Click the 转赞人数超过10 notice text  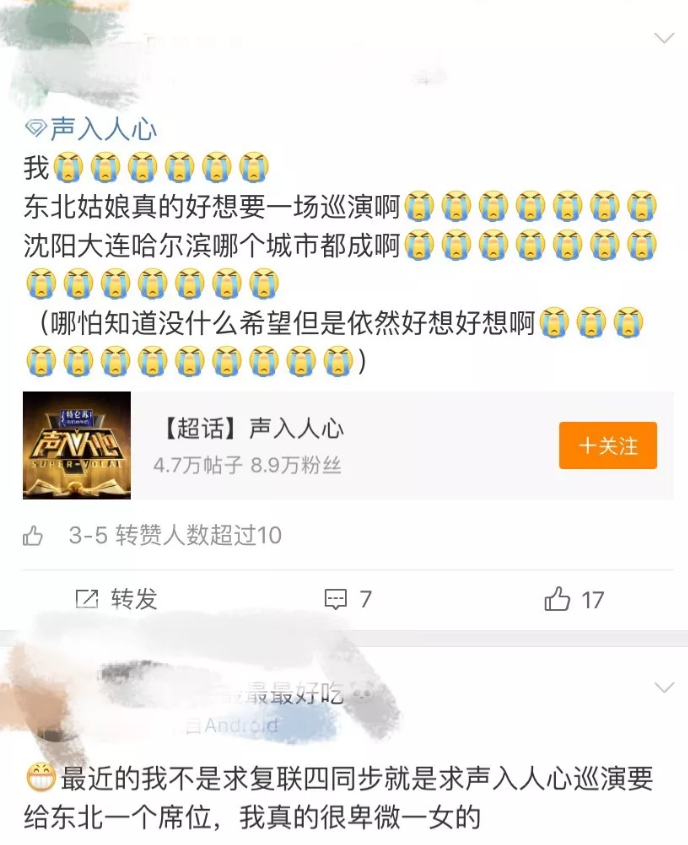[x=199, y=535]
